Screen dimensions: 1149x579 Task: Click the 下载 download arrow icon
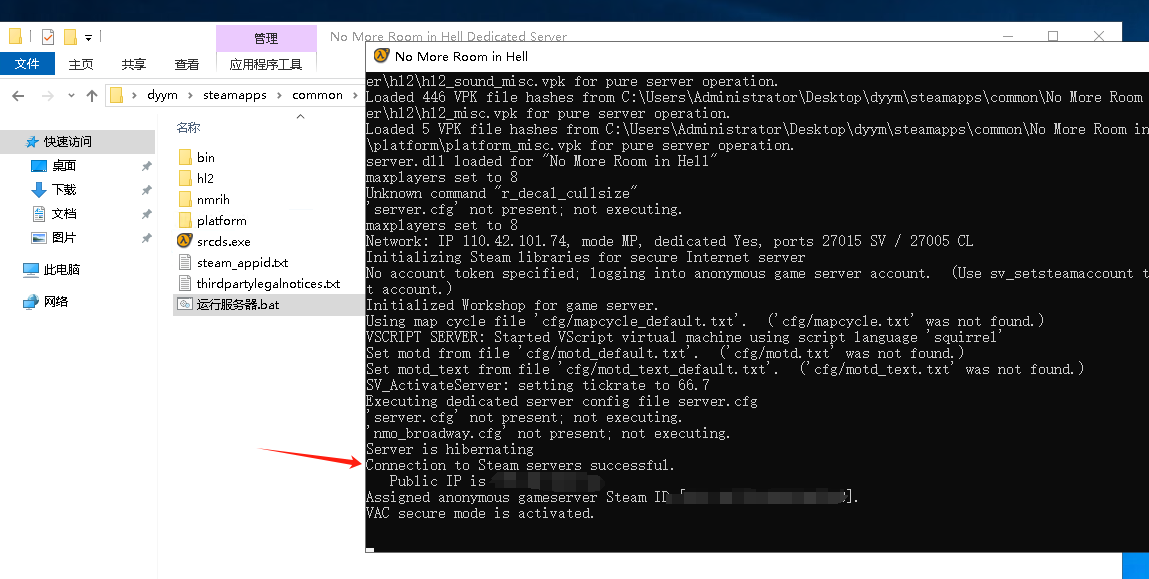(x=39, y=190)
